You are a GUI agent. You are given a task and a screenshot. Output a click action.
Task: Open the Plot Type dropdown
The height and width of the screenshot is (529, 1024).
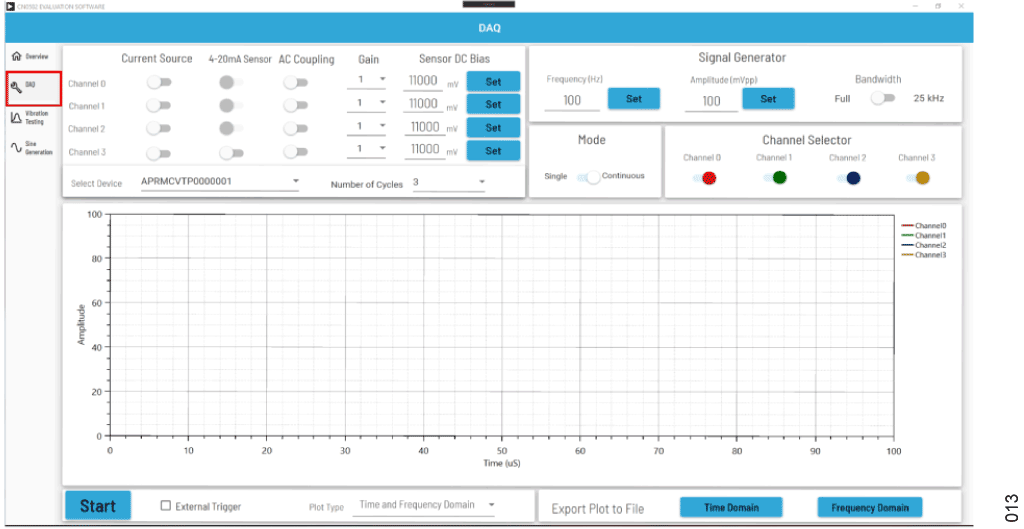pyautogui.click(x=427, y=506)
